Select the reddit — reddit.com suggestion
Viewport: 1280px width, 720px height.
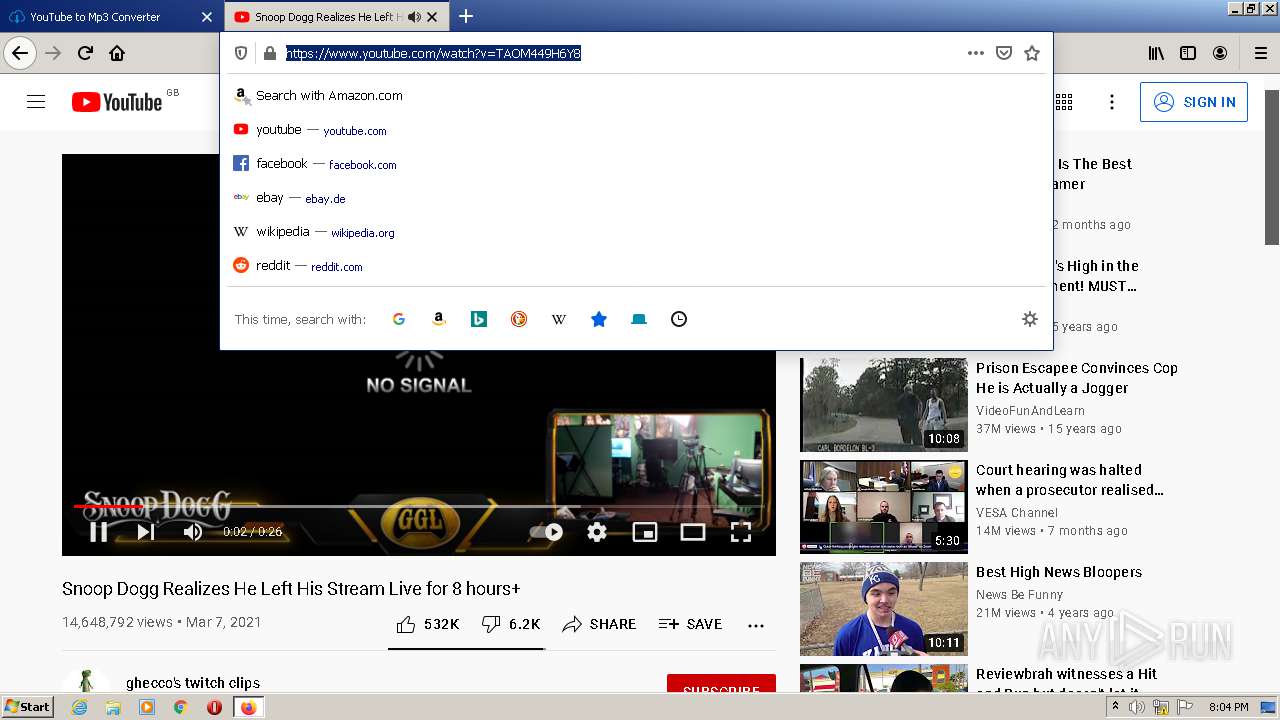click(636, 266)
